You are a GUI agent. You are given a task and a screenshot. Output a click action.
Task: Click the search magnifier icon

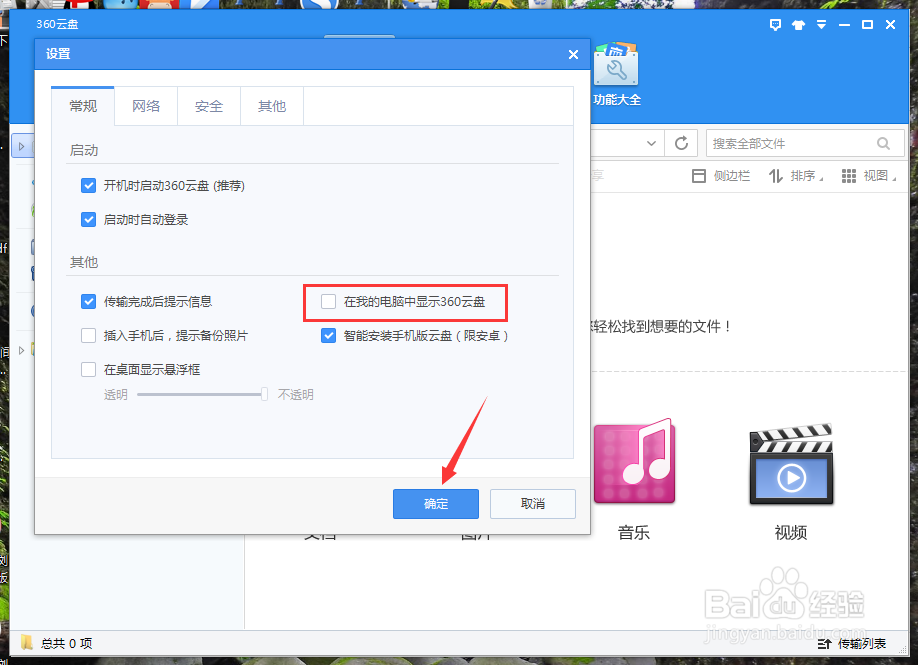coord(883,143)
